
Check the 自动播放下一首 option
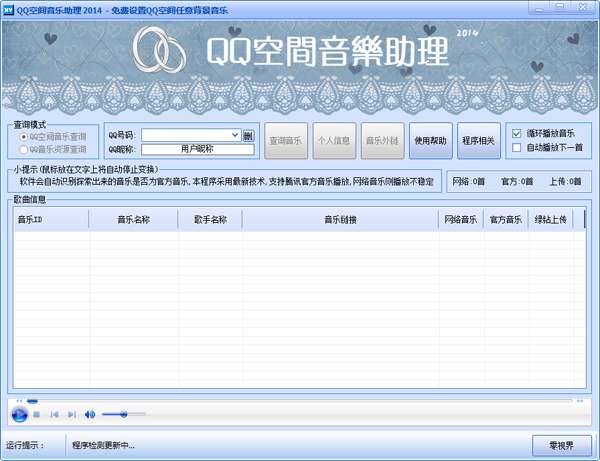click(x=517, y=148)
